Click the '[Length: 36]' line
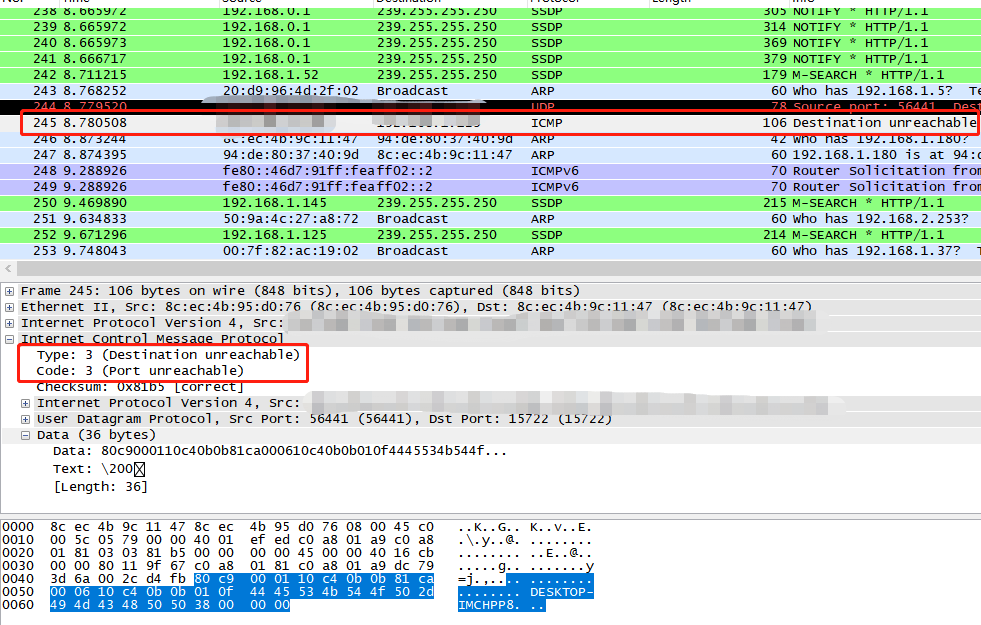The height and width of the screenshot is (625, 981). tap(100, 487)
